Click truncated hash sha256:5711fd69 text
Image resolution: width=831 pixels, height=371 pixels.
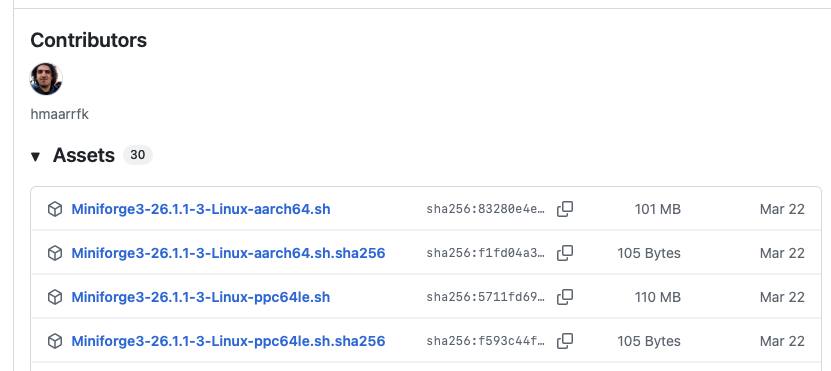(x=485, y=297)
